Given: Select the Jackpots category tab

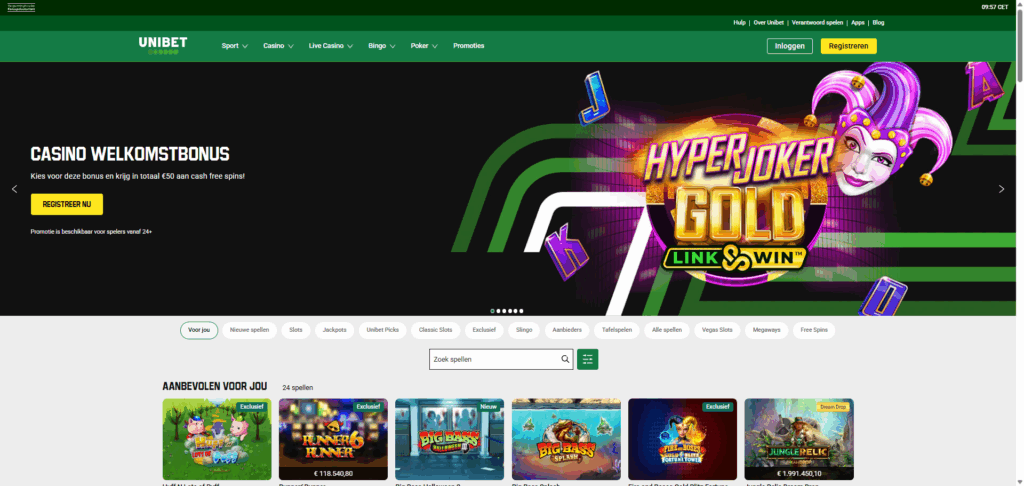Looking at the screenshot, I should [334, 331].
